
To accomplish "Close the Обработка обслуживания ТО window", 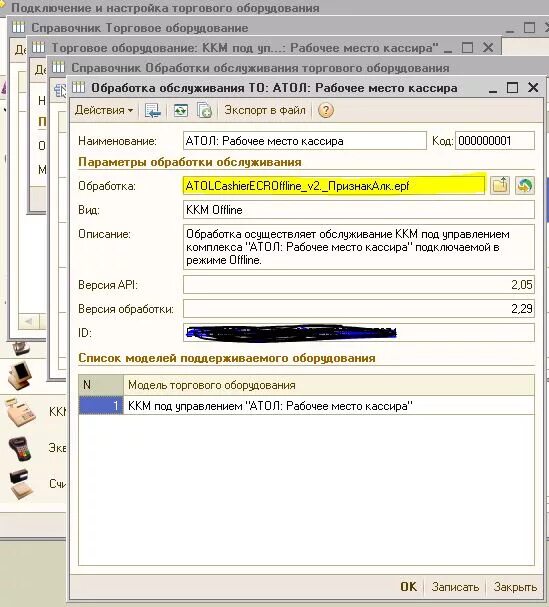I will tap(533, 87).
